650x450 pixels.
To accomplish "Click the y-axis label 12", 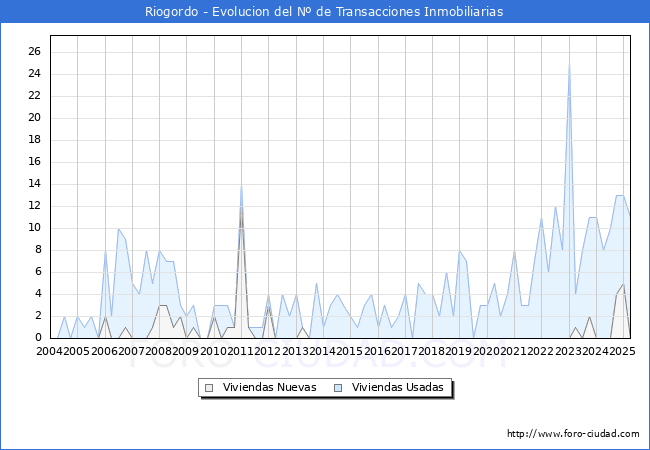I will click(34, 205).
